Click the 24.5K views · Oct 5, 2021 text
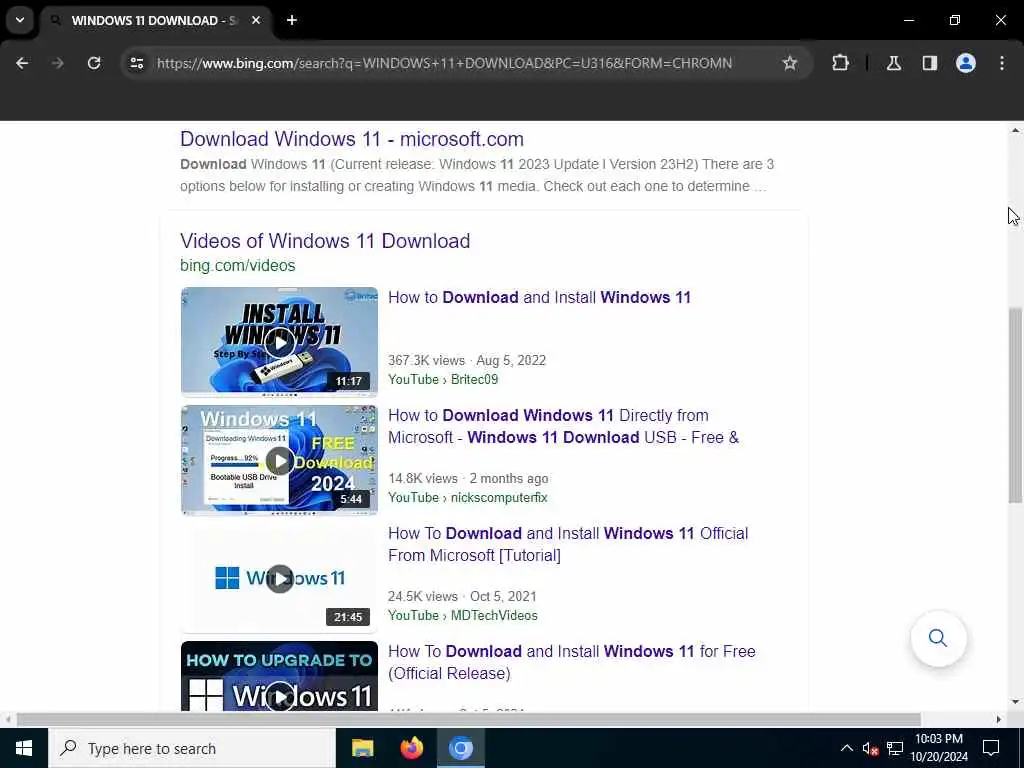This screenshot has height=768, width=1024. point(462,597)
